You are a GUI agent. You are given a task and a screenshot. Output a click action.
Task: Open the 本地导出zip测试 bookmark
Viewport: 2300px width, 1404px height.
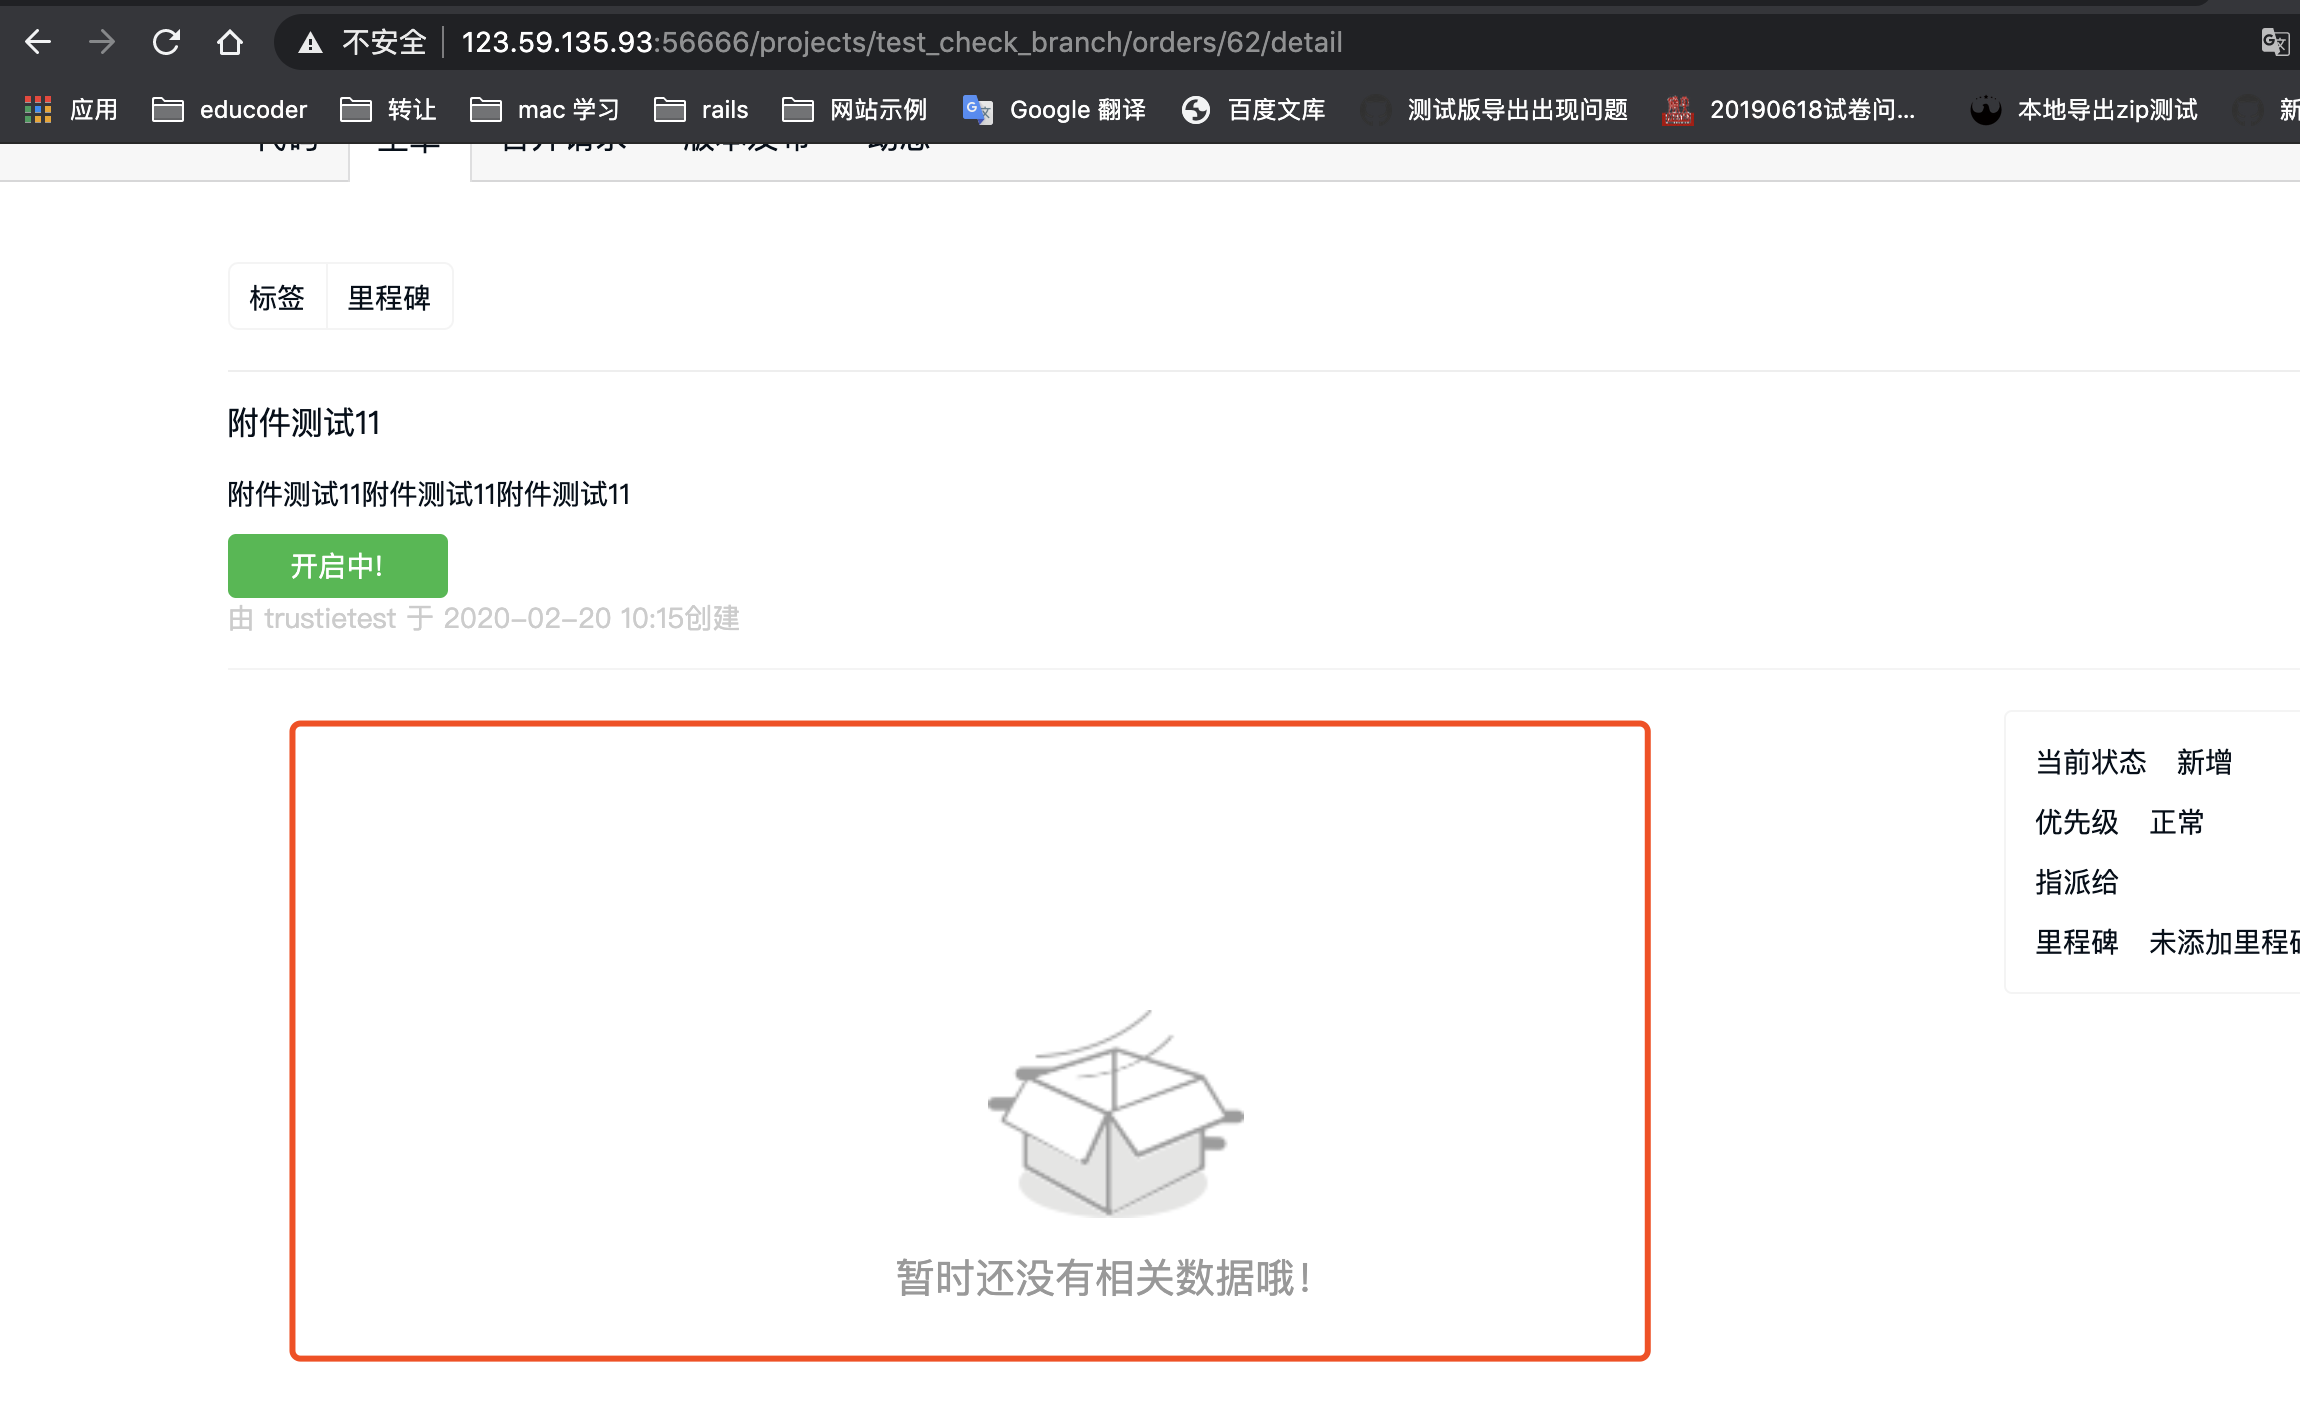(x=2083, y=109)
